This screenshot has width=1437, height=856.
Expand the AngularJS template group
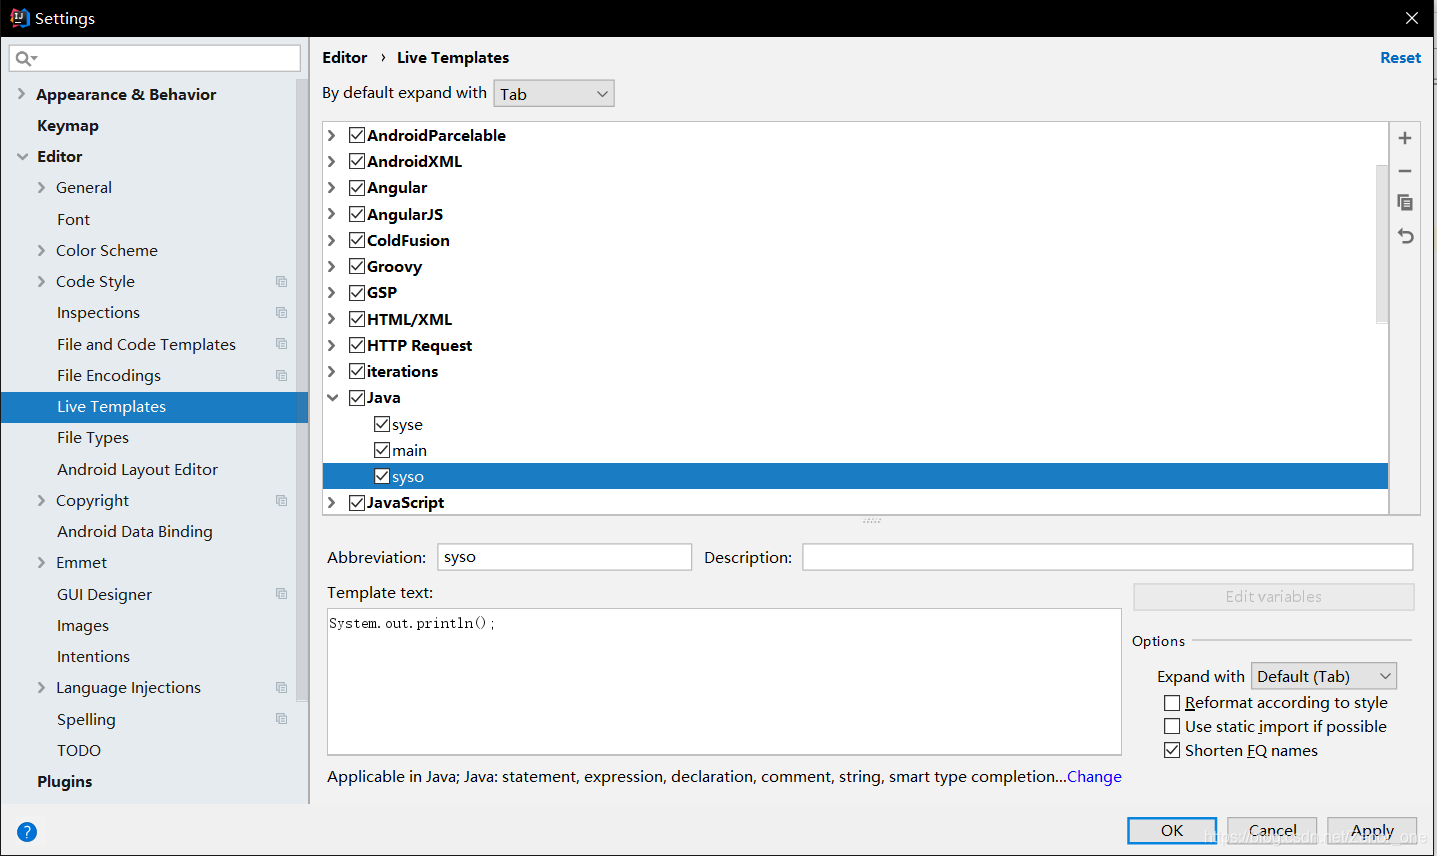(x=332, y=214)
